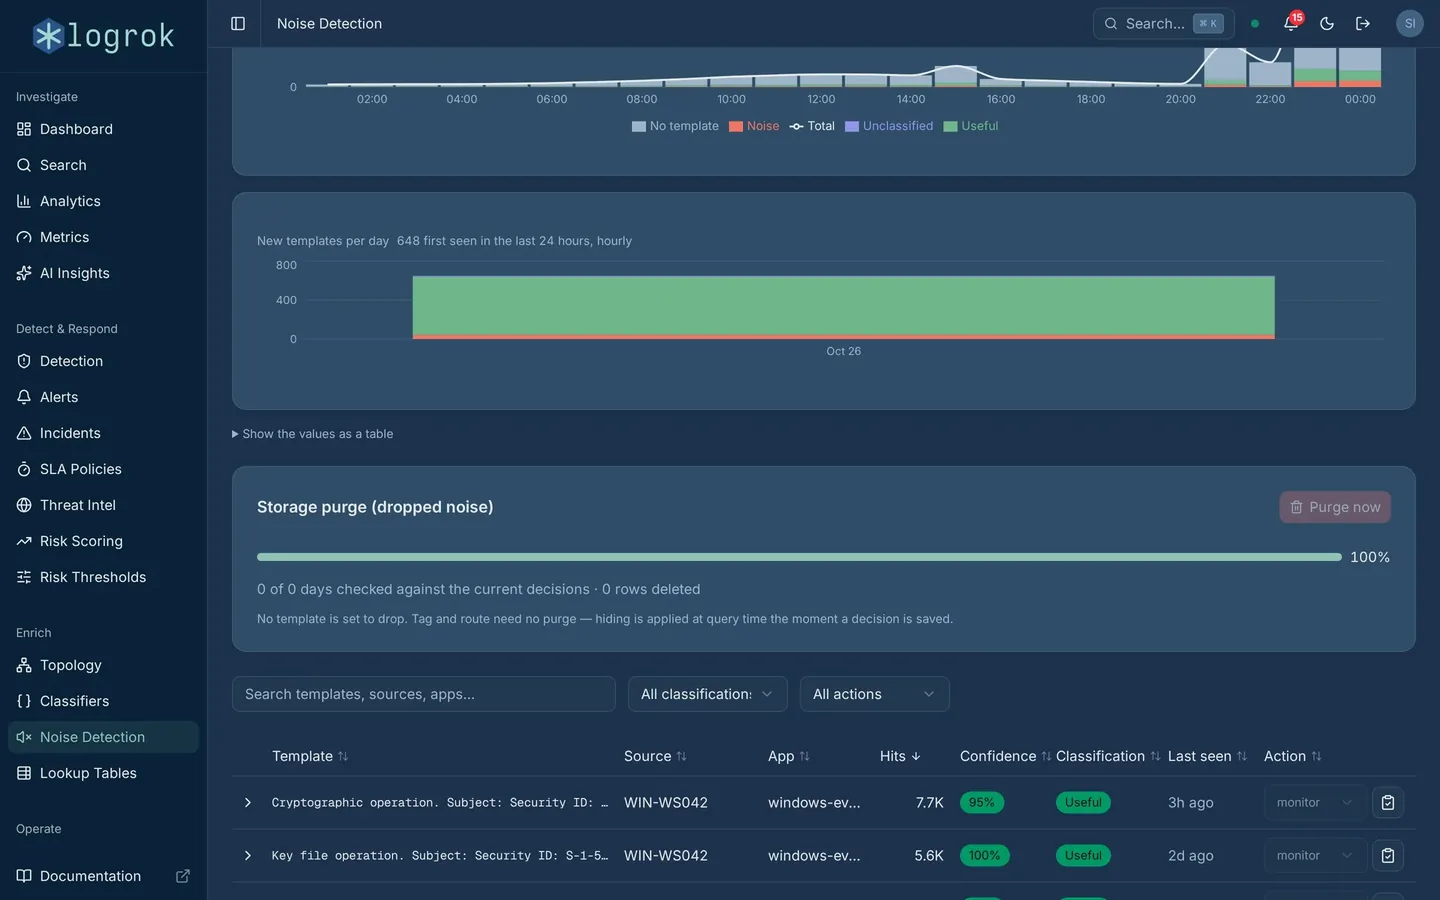This screenshot has height=900, width=1440.
Task: Click the 95% confidence badge
Action: pyautogui.click(x=982, y=803)
